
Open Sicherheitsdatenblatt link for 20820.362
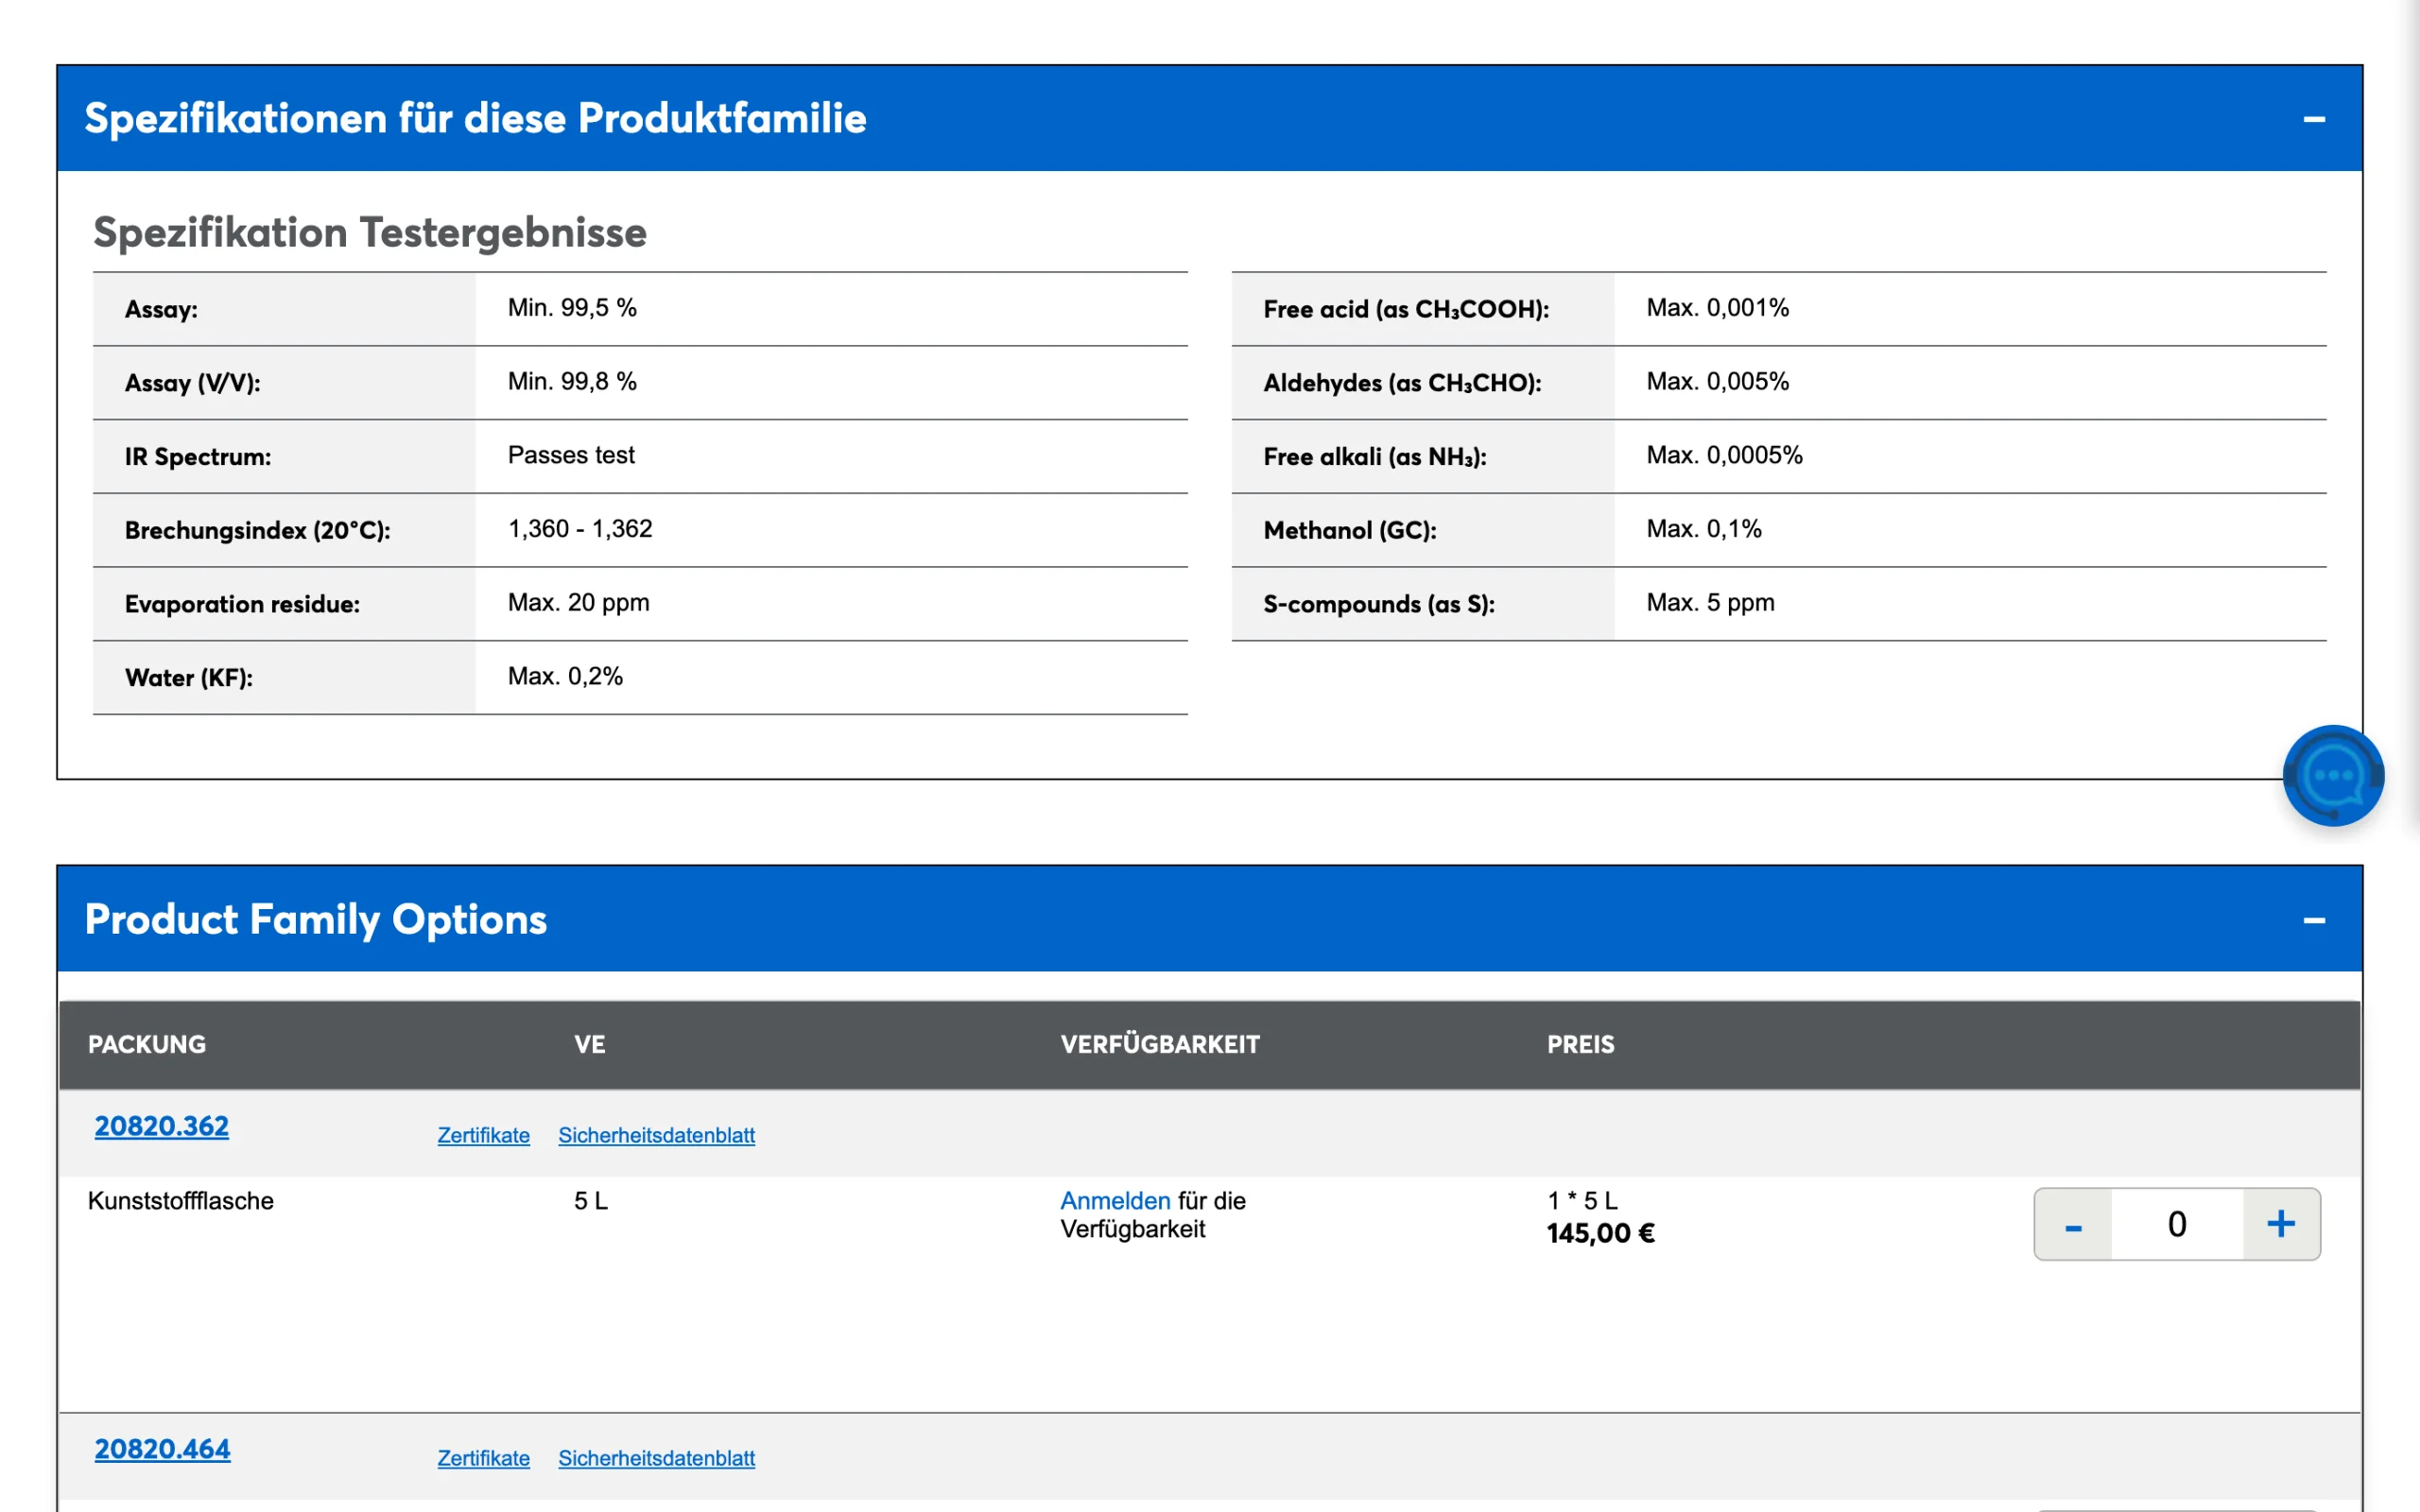[x=656, y=1135]
